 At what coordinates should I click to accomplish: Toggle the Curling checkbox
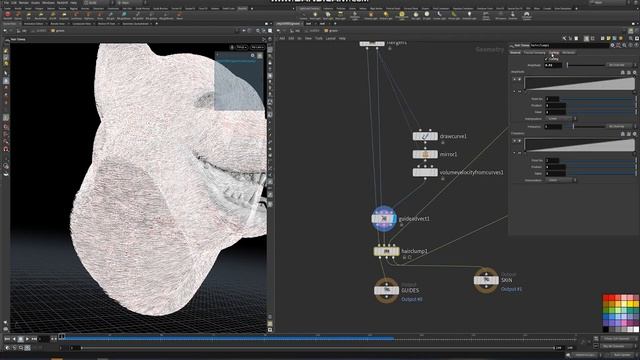tap(547, 59)
